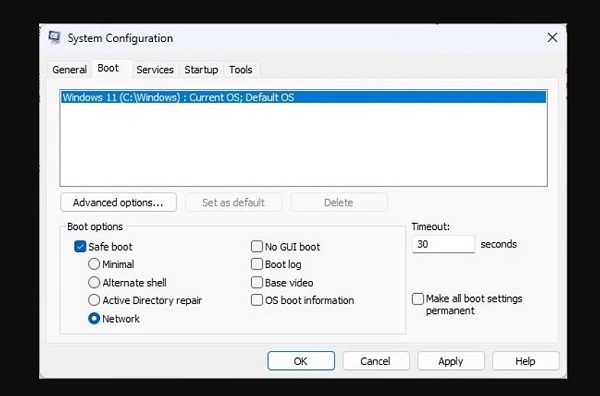Enable No GUI boot

[x=257, y=247]
